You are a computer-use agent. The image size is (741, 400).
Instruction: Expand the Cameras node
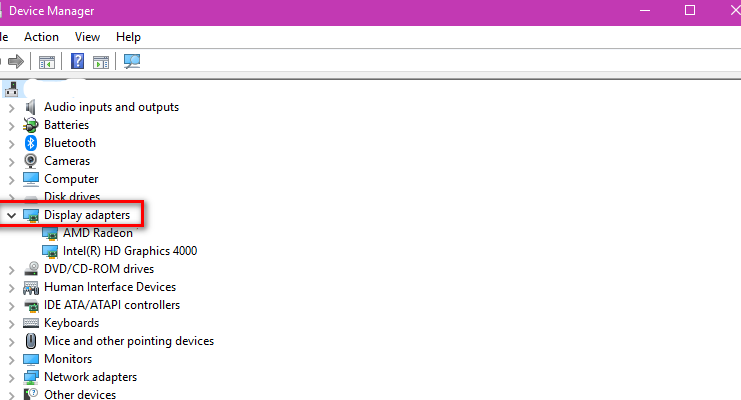(11, 162)
